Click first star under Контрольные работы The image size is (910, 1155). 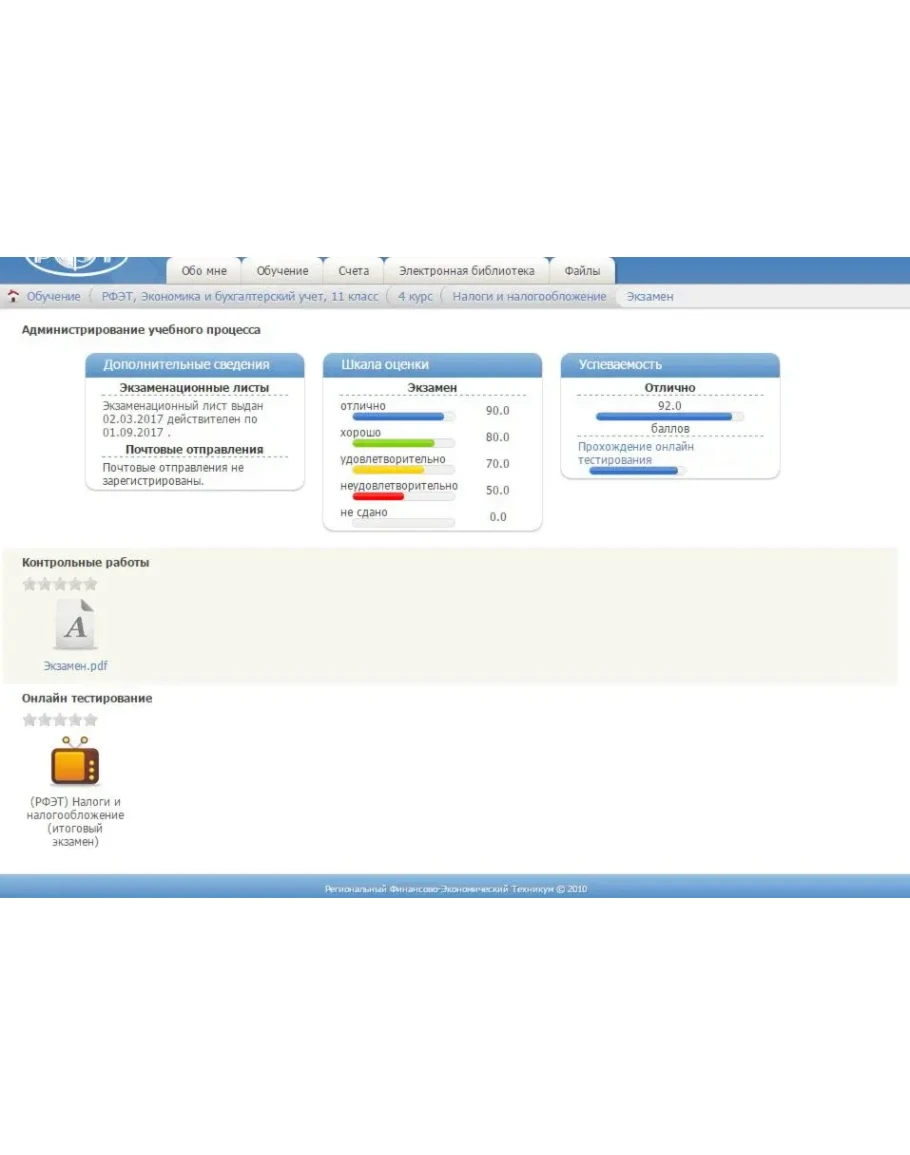click(x=30, y=584)
